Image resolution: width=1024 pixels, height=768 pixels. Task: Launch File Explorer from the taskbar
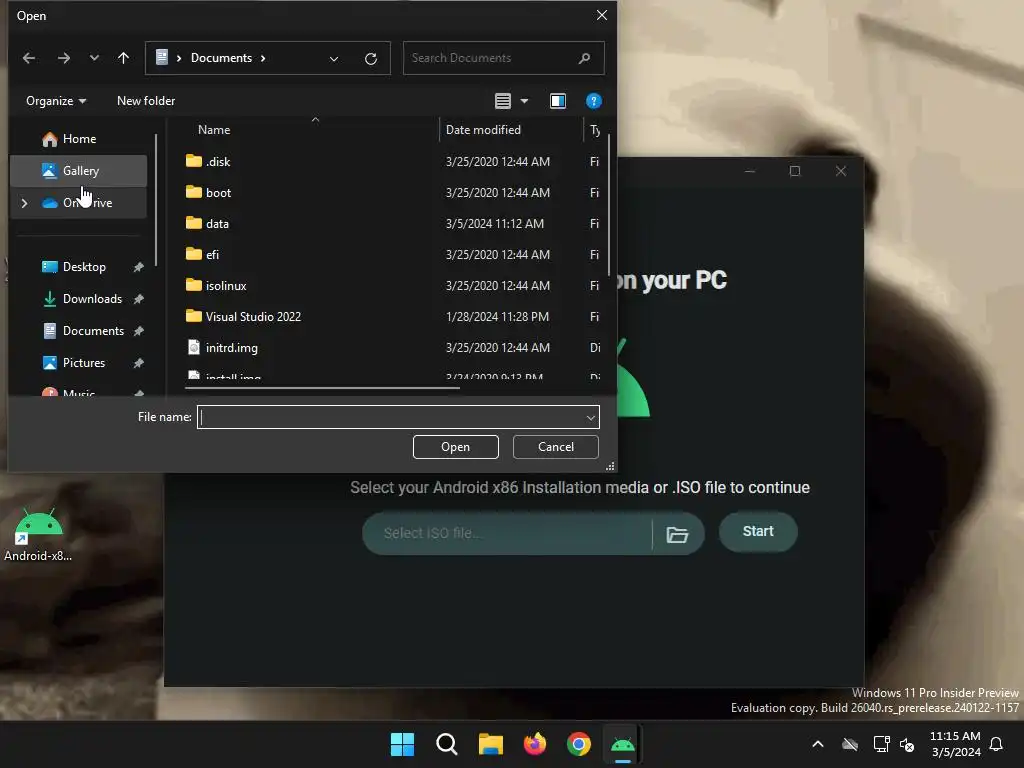pyautogui.click(x=490, y=744)
